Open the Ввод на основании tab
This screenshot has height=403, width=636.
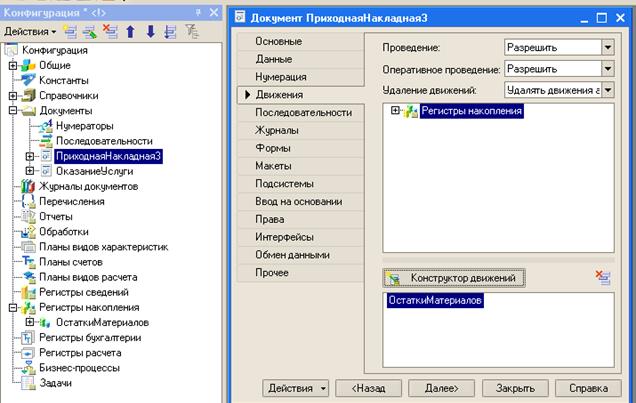[301, 202]
